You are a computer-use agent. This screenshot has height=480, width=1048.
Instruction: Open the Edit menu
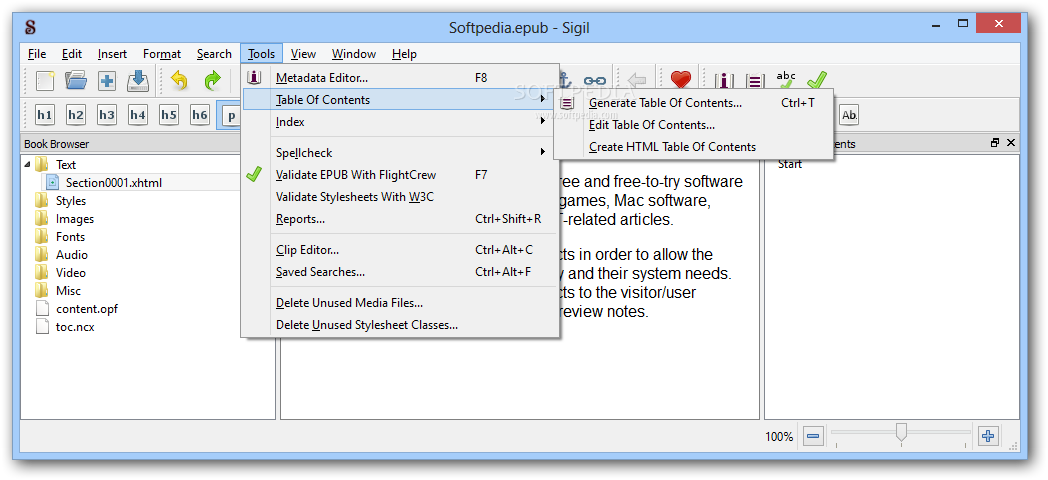click(x=72, y=53)
